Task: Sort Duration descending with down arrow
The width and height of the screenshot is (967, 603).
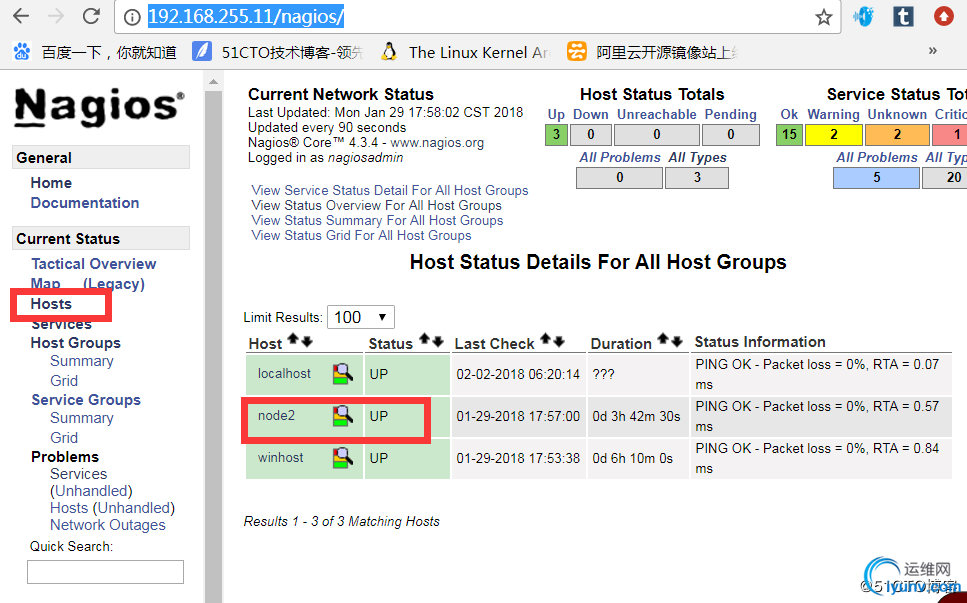Action: click(677, 341)
